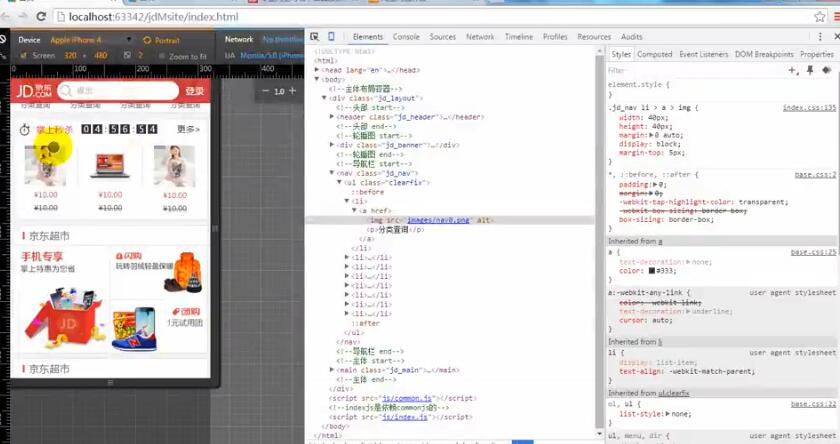Open the Network throttling dropdown
This screenshot has width=840, height=444.
282,39
